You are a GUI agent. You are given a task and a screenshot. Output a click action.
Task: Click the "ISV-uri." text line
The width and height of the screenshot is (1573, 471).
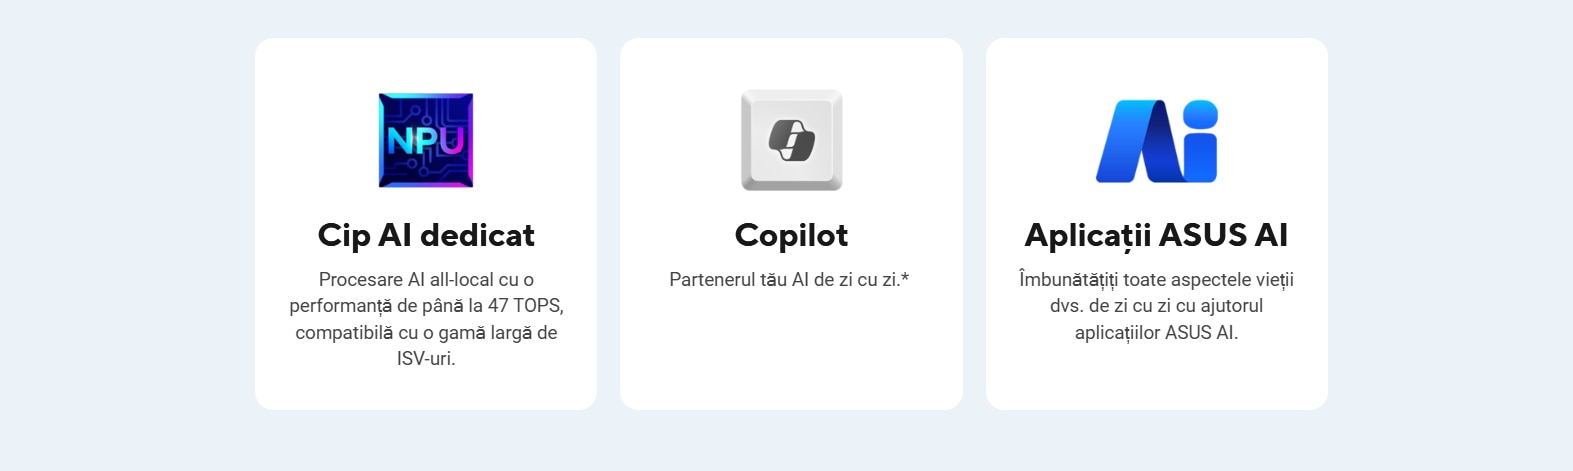coord(426,359)
